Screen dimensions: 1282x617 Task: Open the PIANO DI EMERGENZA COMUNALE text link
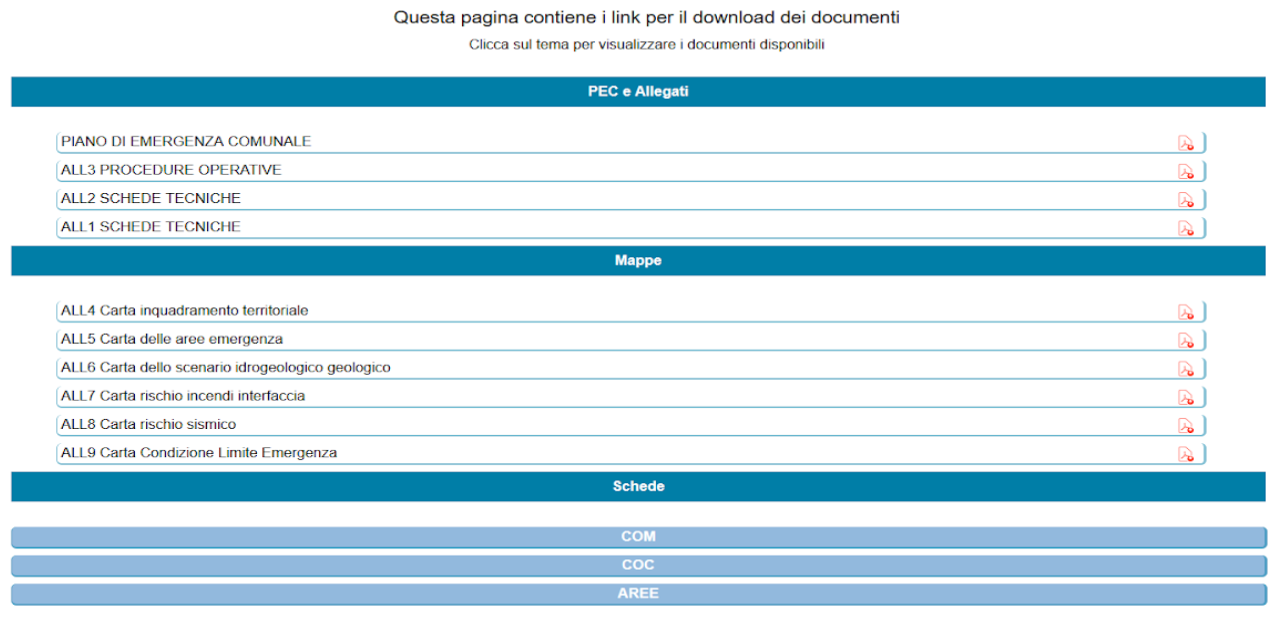coord(186,142)
